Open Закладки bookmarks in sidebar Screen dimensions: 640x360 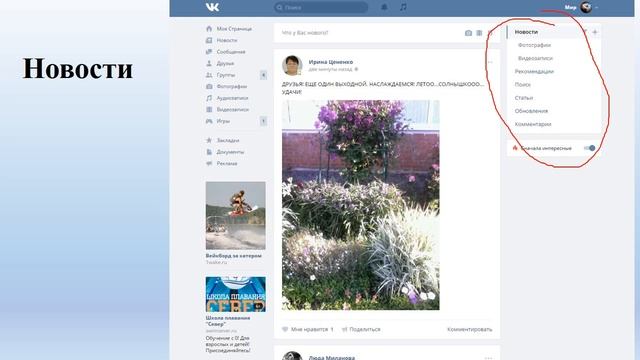(x=227, y=140)
